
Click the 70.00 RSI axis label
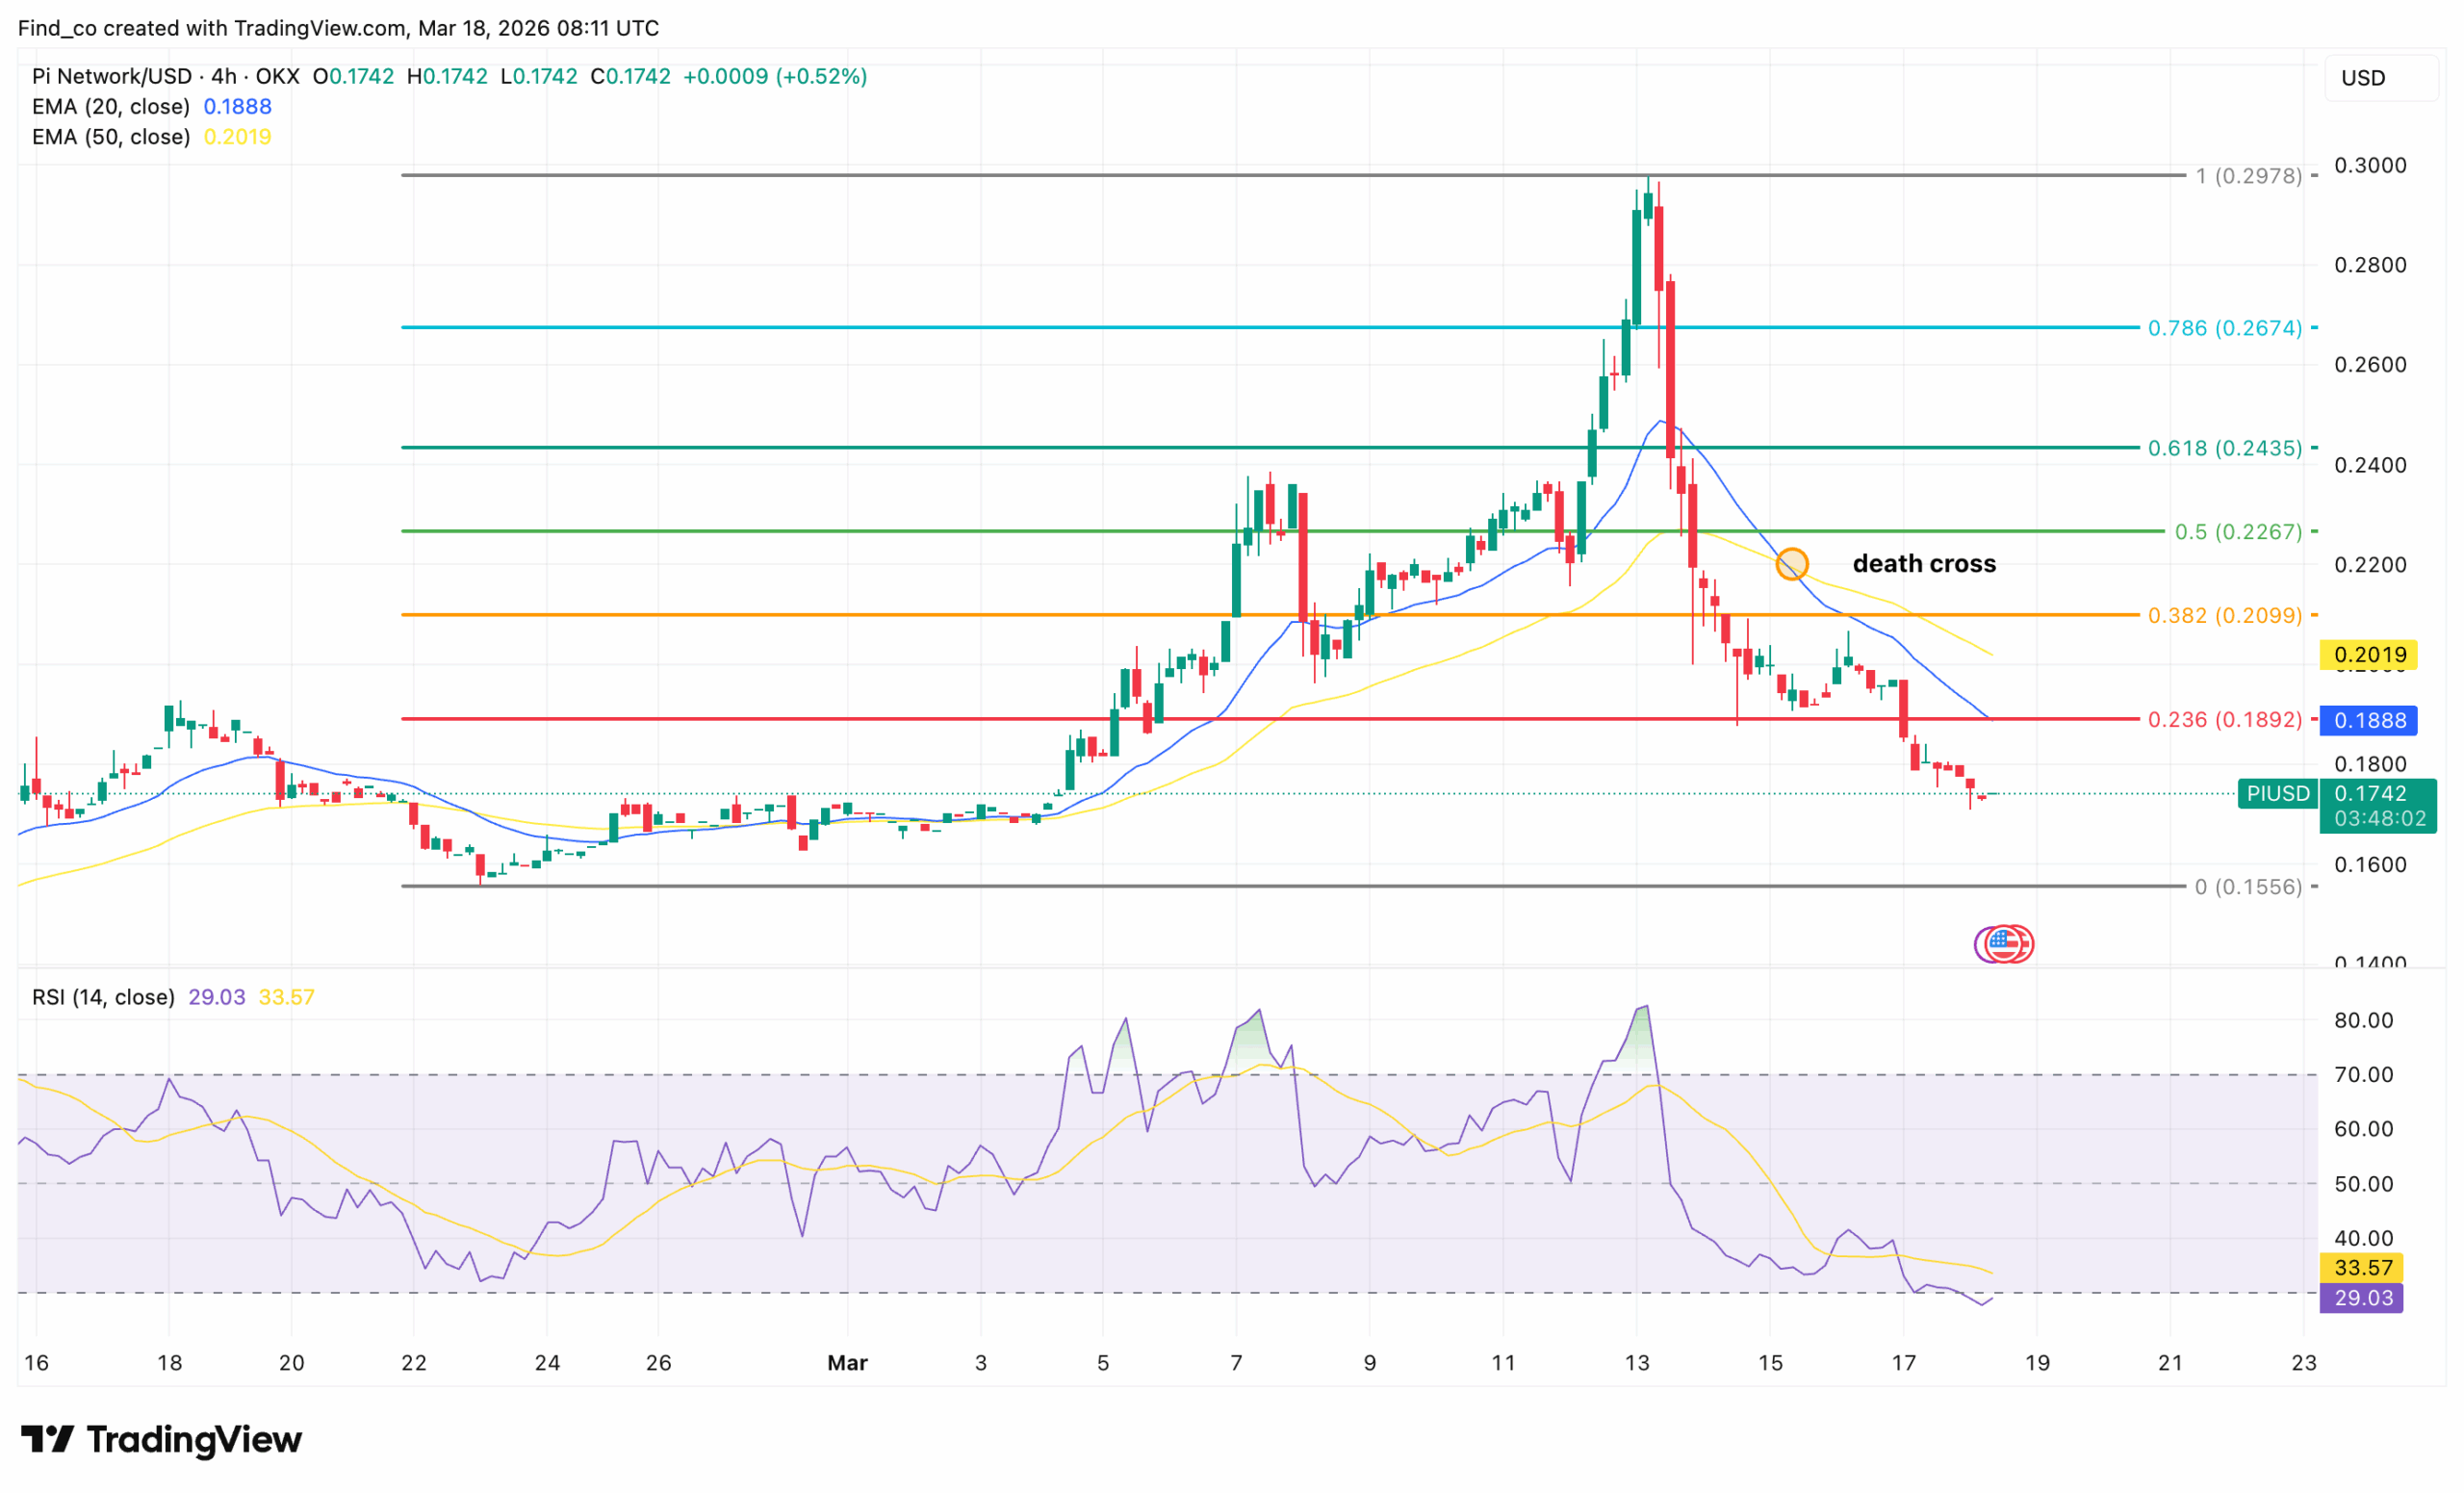[x=2363, y=1074]
